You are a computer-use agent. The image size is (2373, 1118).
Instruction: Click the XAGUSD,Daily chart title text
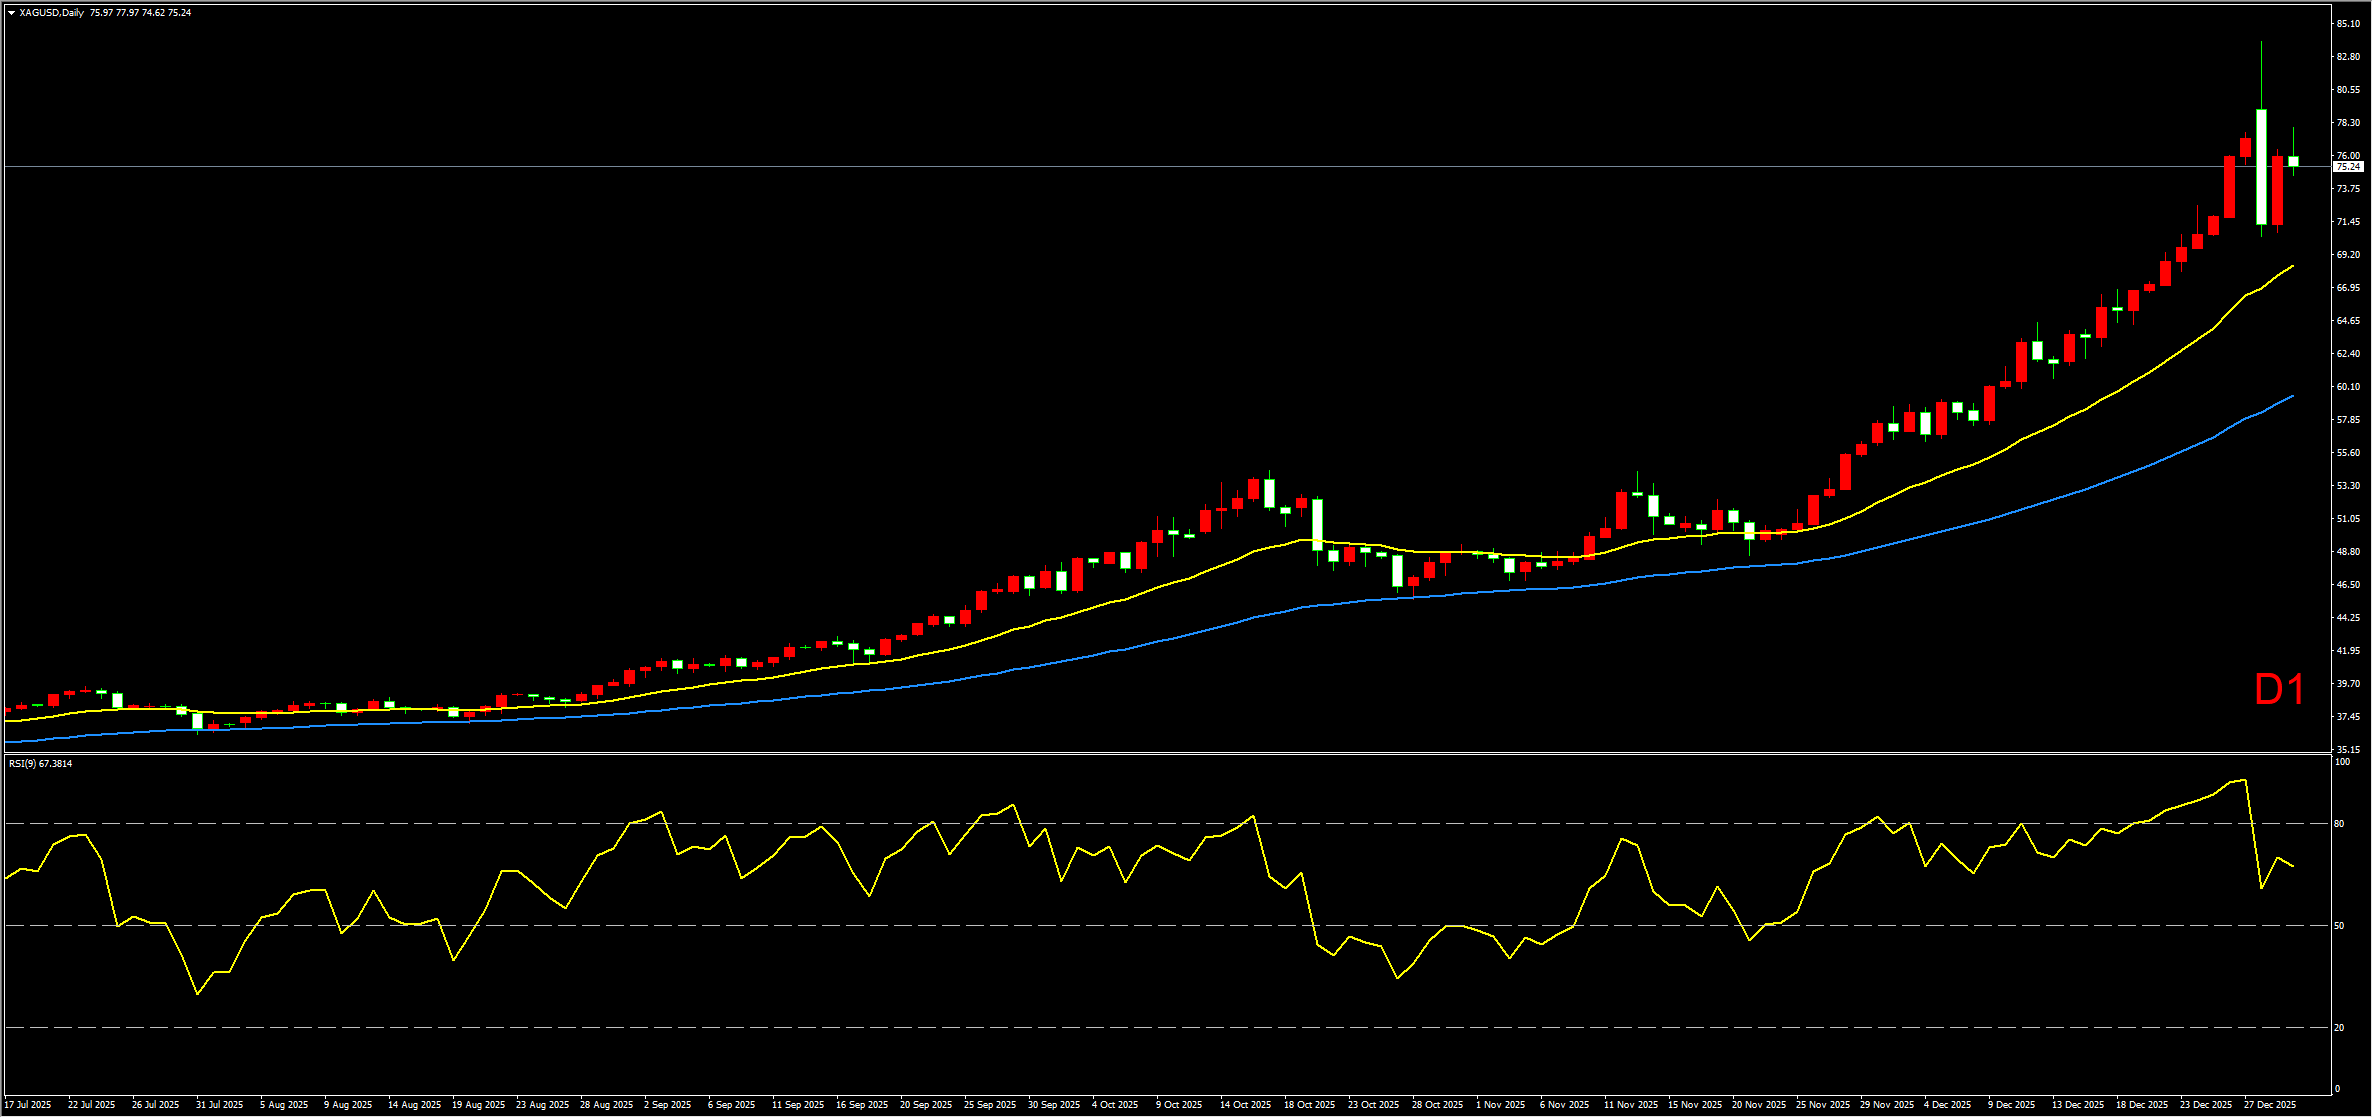click(x=51, y=13)
